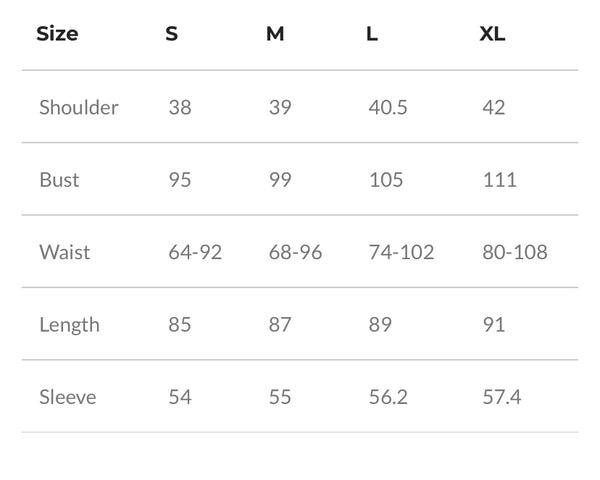Click waist range 80-108 for size XL
Screen dimensions: 600x480
pos(515,252)
